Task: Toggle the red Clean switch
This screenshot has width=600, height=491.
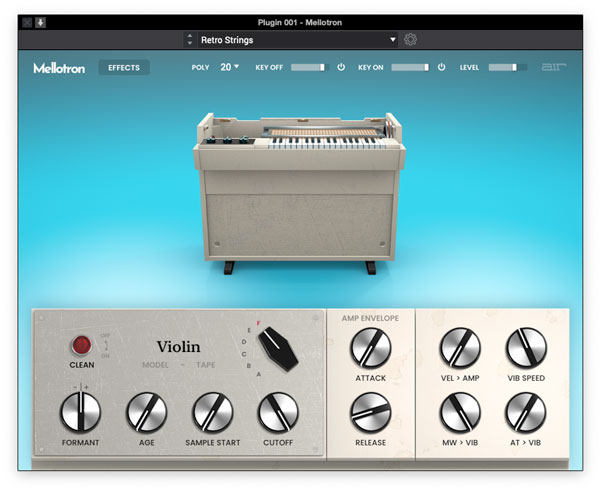Action: click(81, 346)
